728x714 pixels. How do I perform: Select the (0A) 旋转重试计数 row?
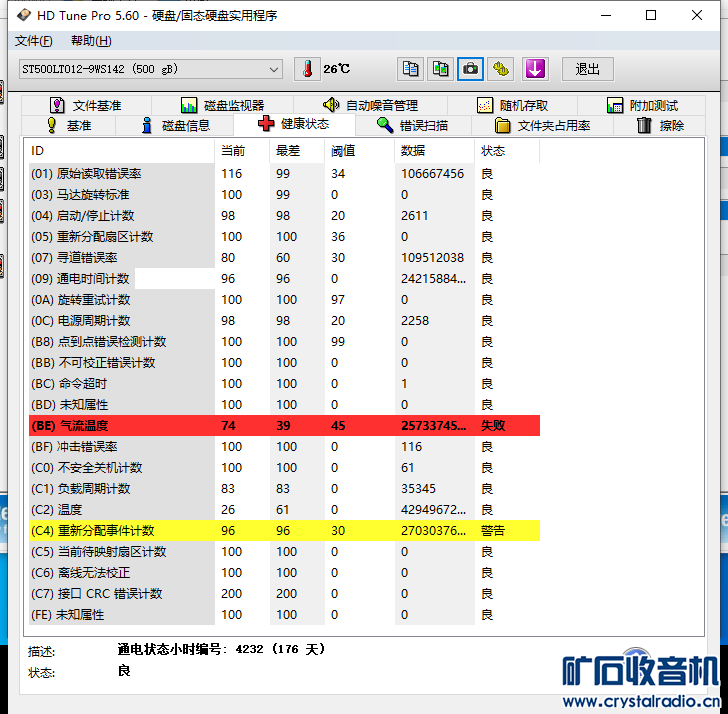point(284,299)
